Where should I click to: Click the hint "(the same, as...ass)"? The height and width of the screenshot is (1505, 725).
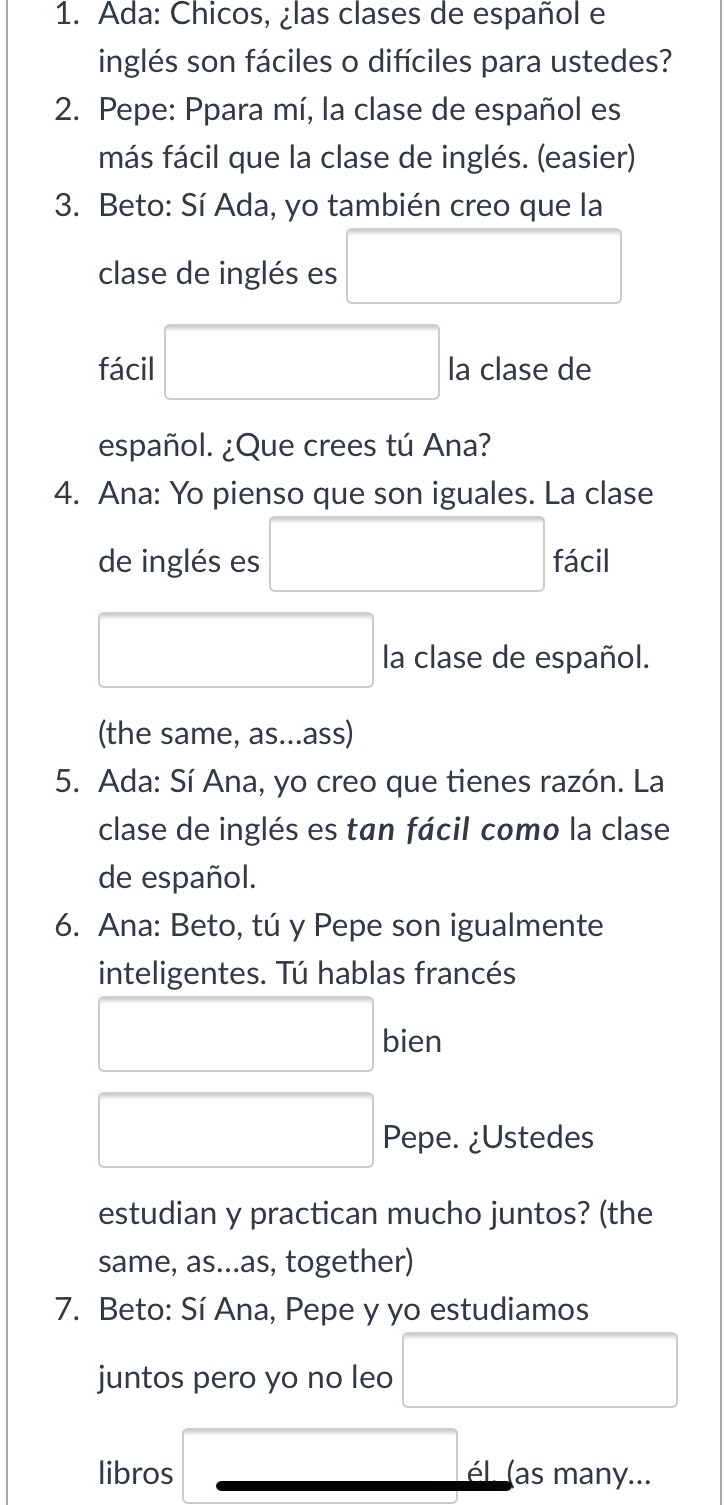(226, 734)
